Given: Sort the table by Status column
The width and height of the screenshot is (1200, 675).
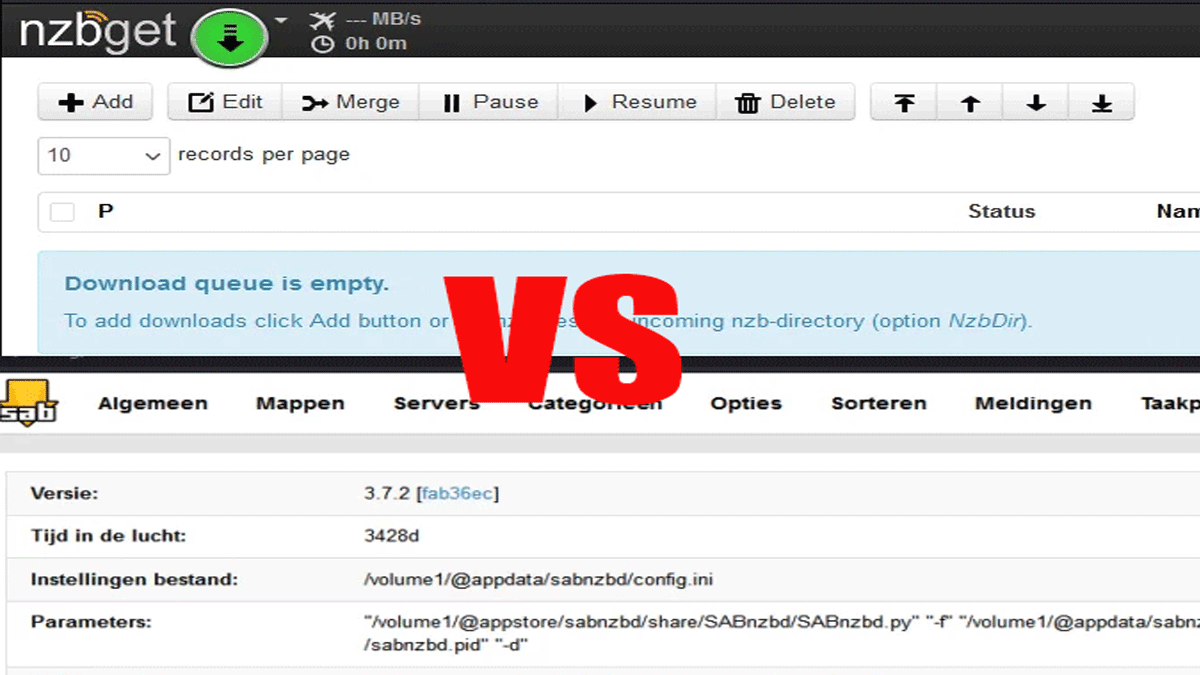Looking at the screenshot, I should (1001, 212).
